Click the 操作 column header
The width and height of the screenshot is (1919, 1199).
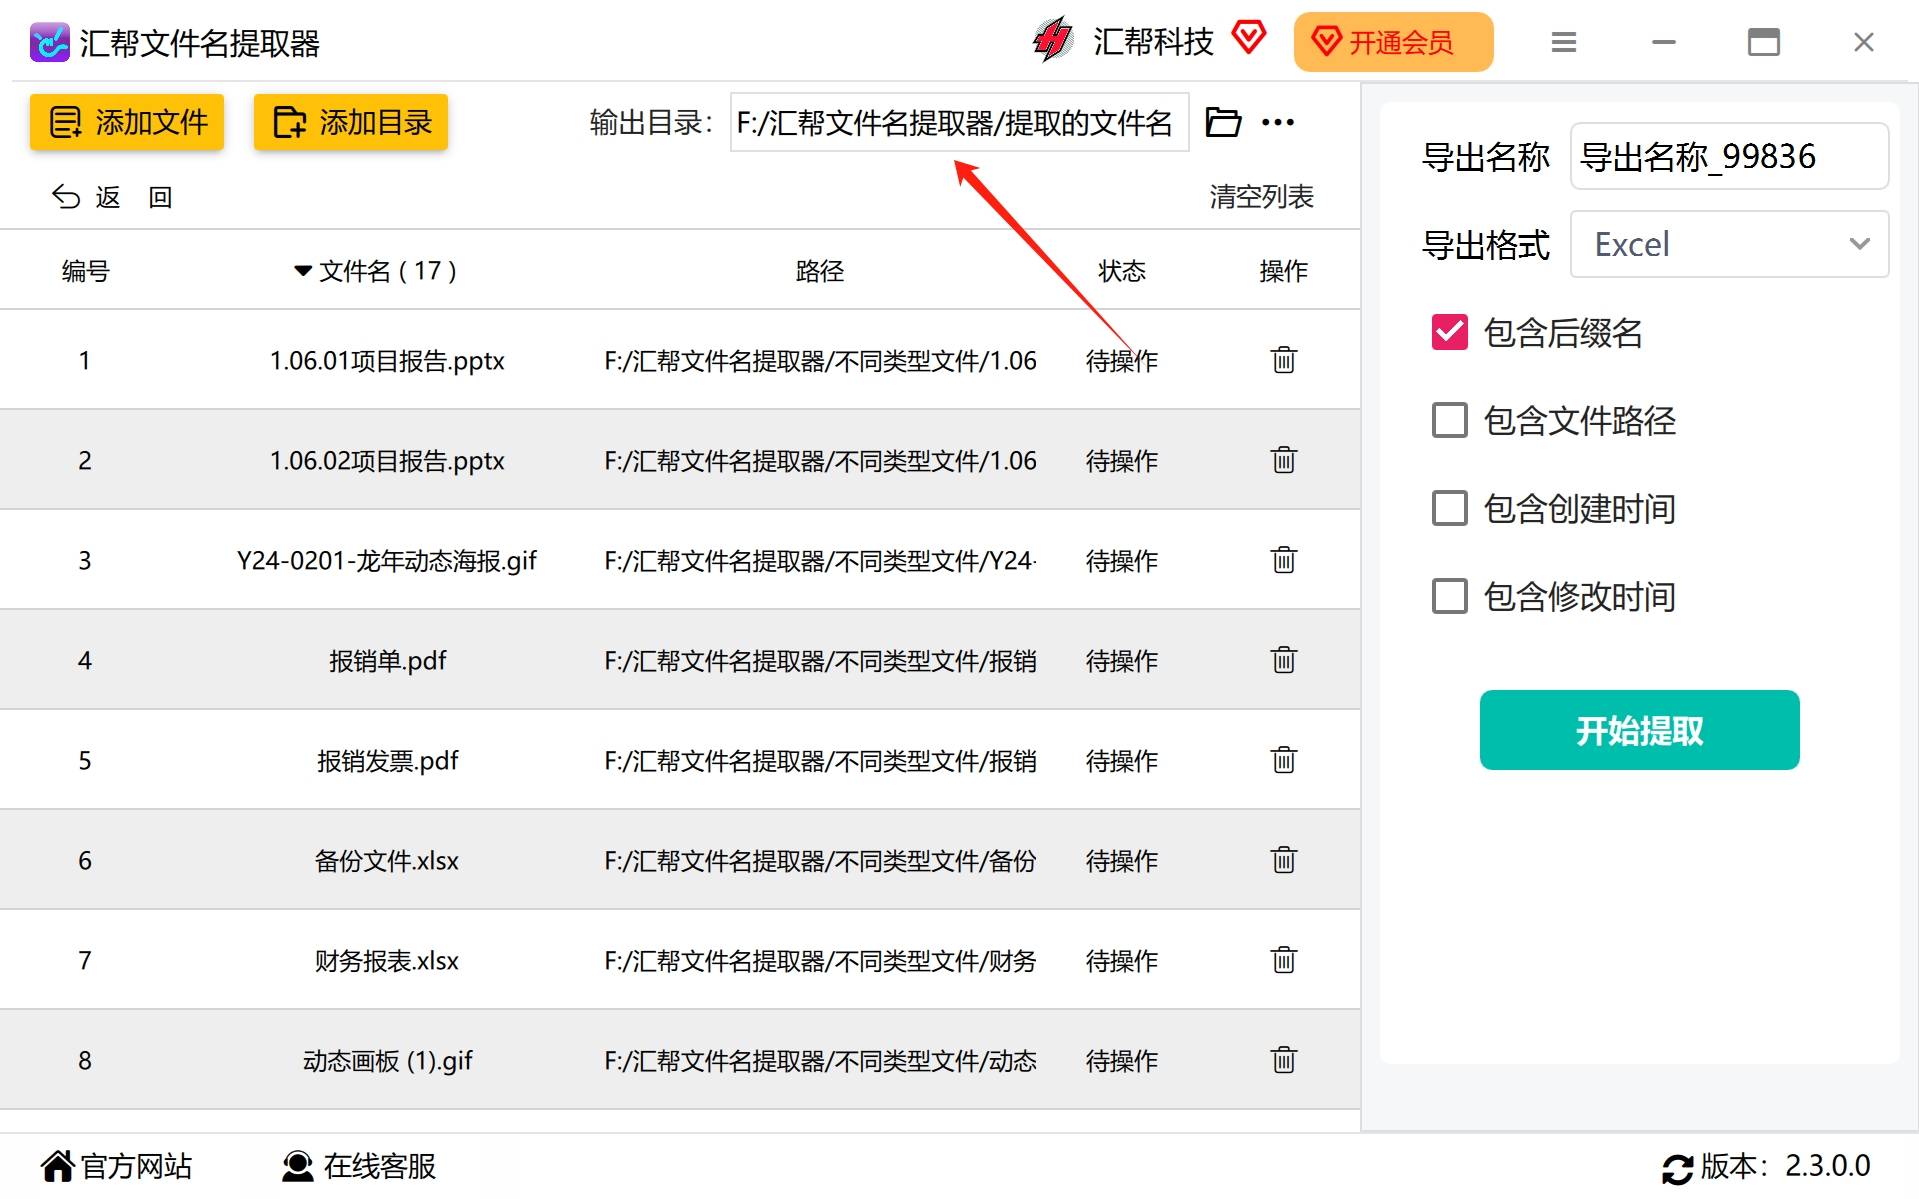1284,271
